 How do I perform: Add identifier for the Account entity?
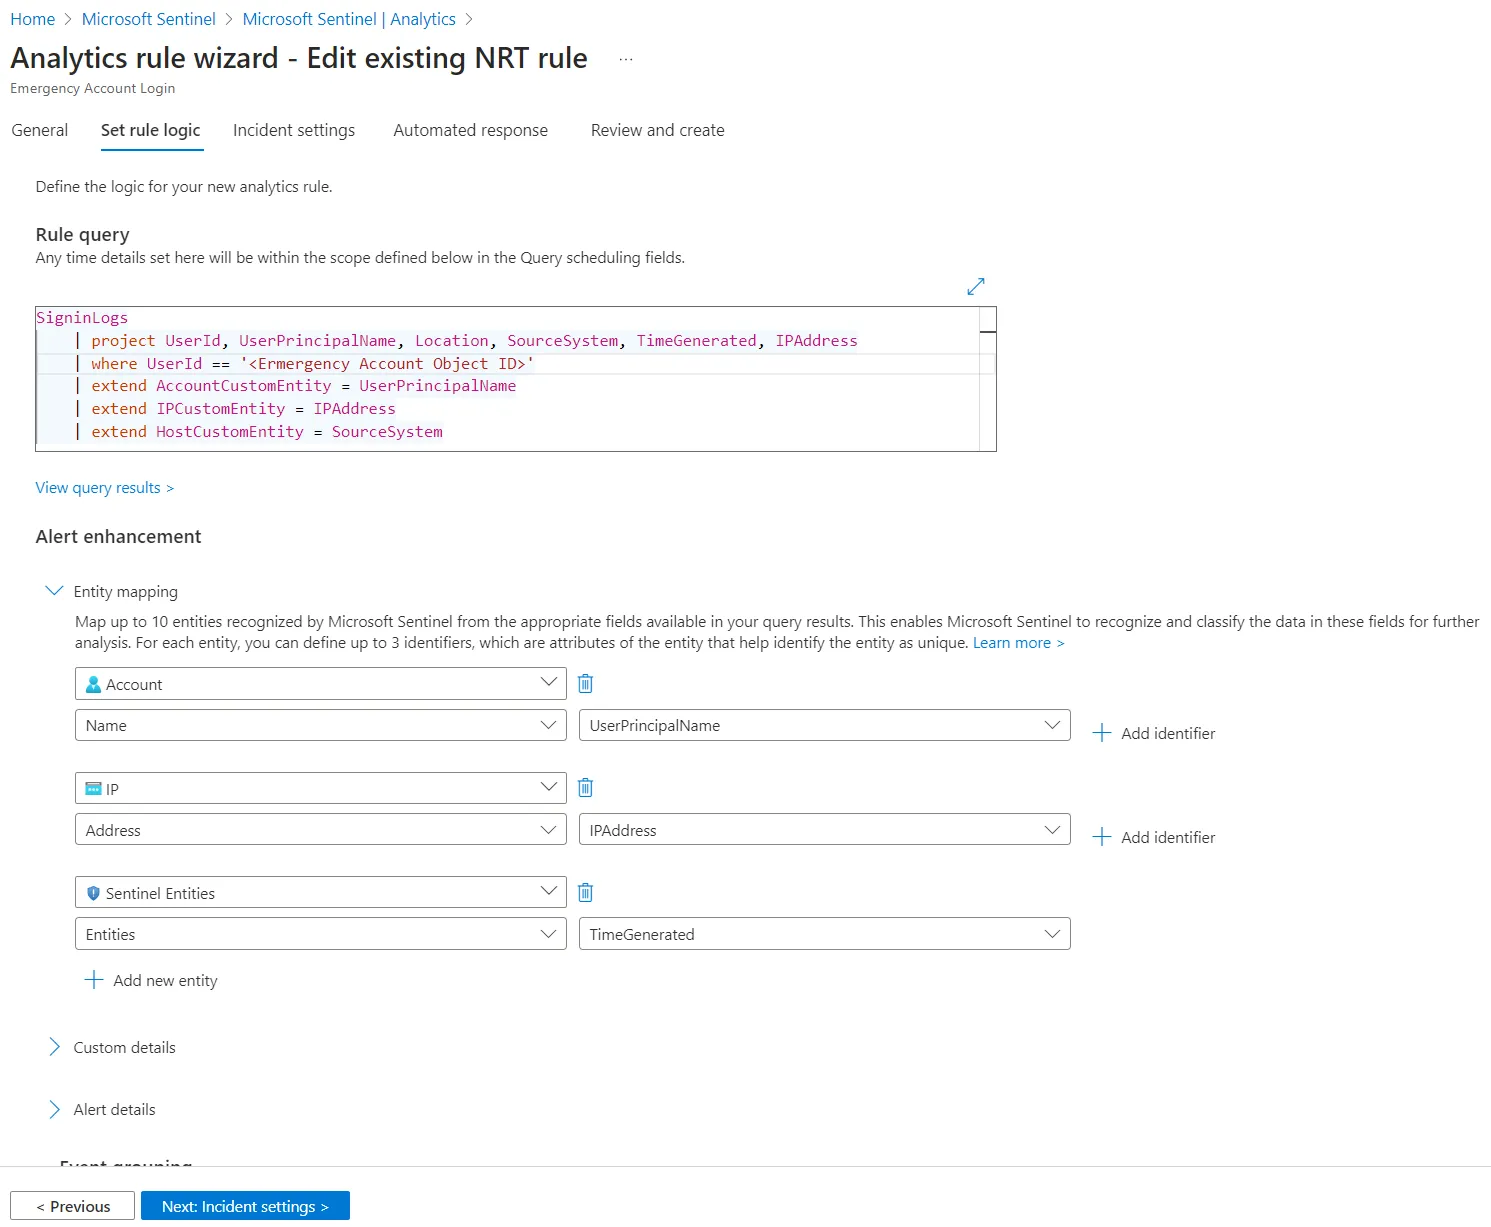coord(1154,733)
